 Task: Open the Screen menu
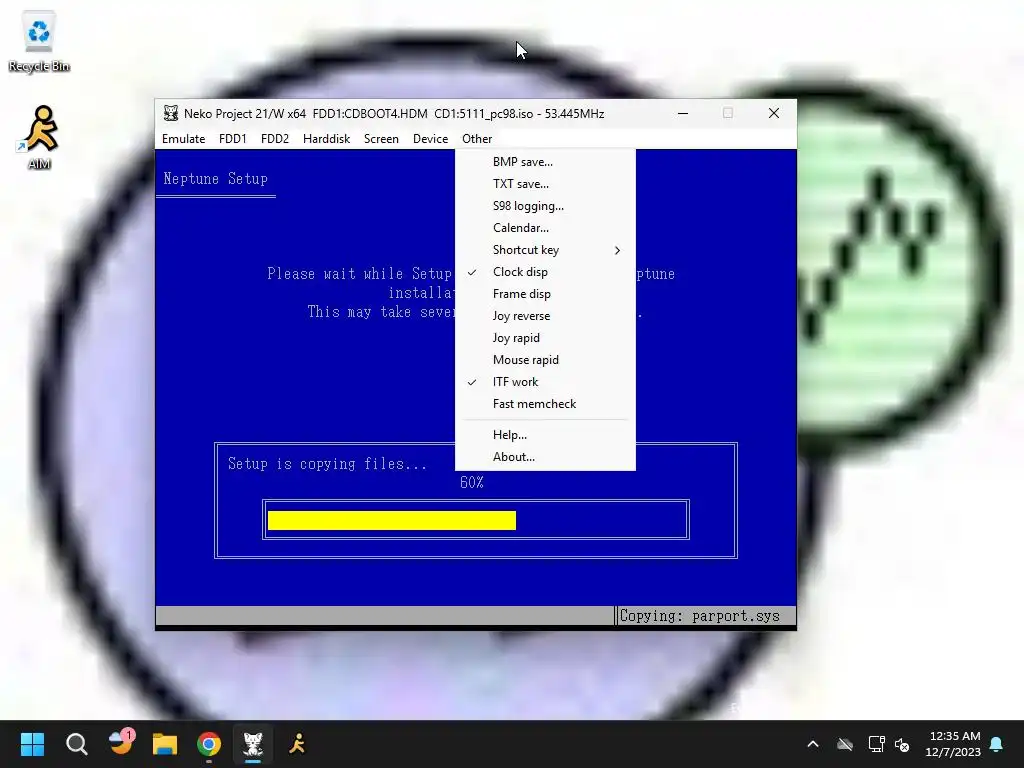click(x=381, y=138)
